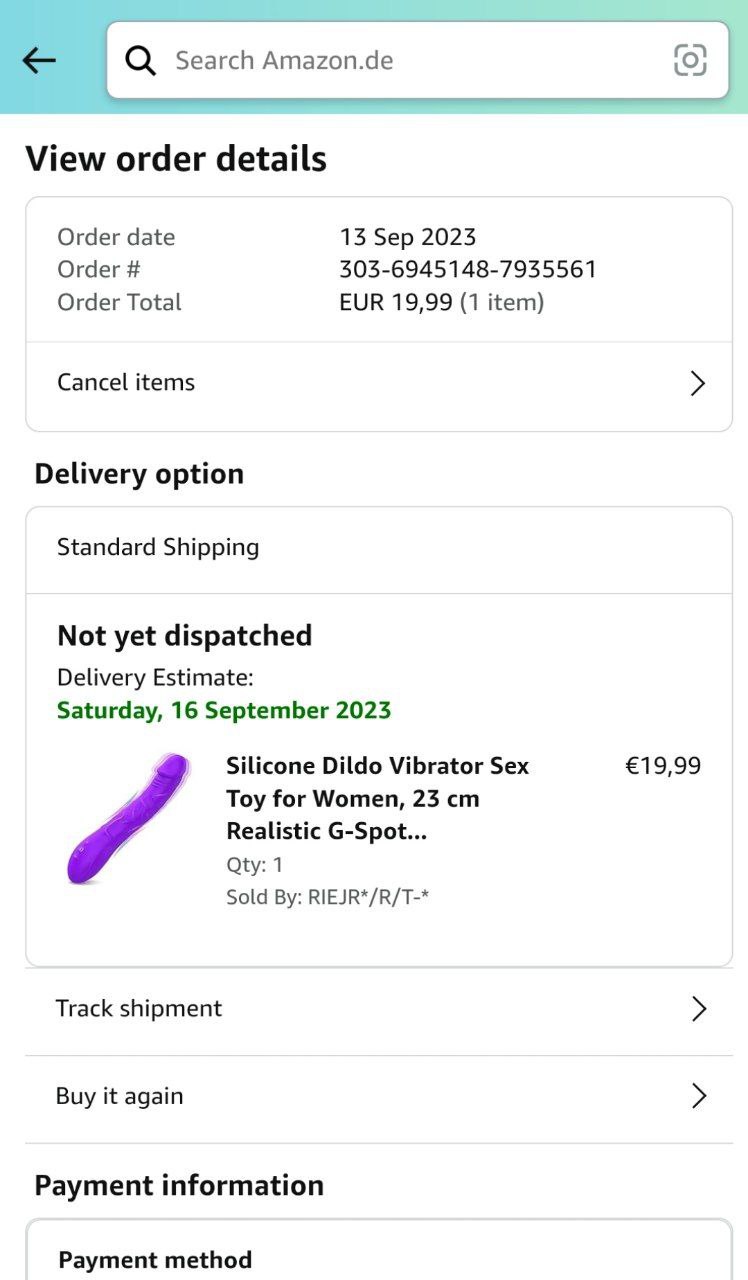Open the purple product thumbnail image
748x1280 pixels.
128,819
